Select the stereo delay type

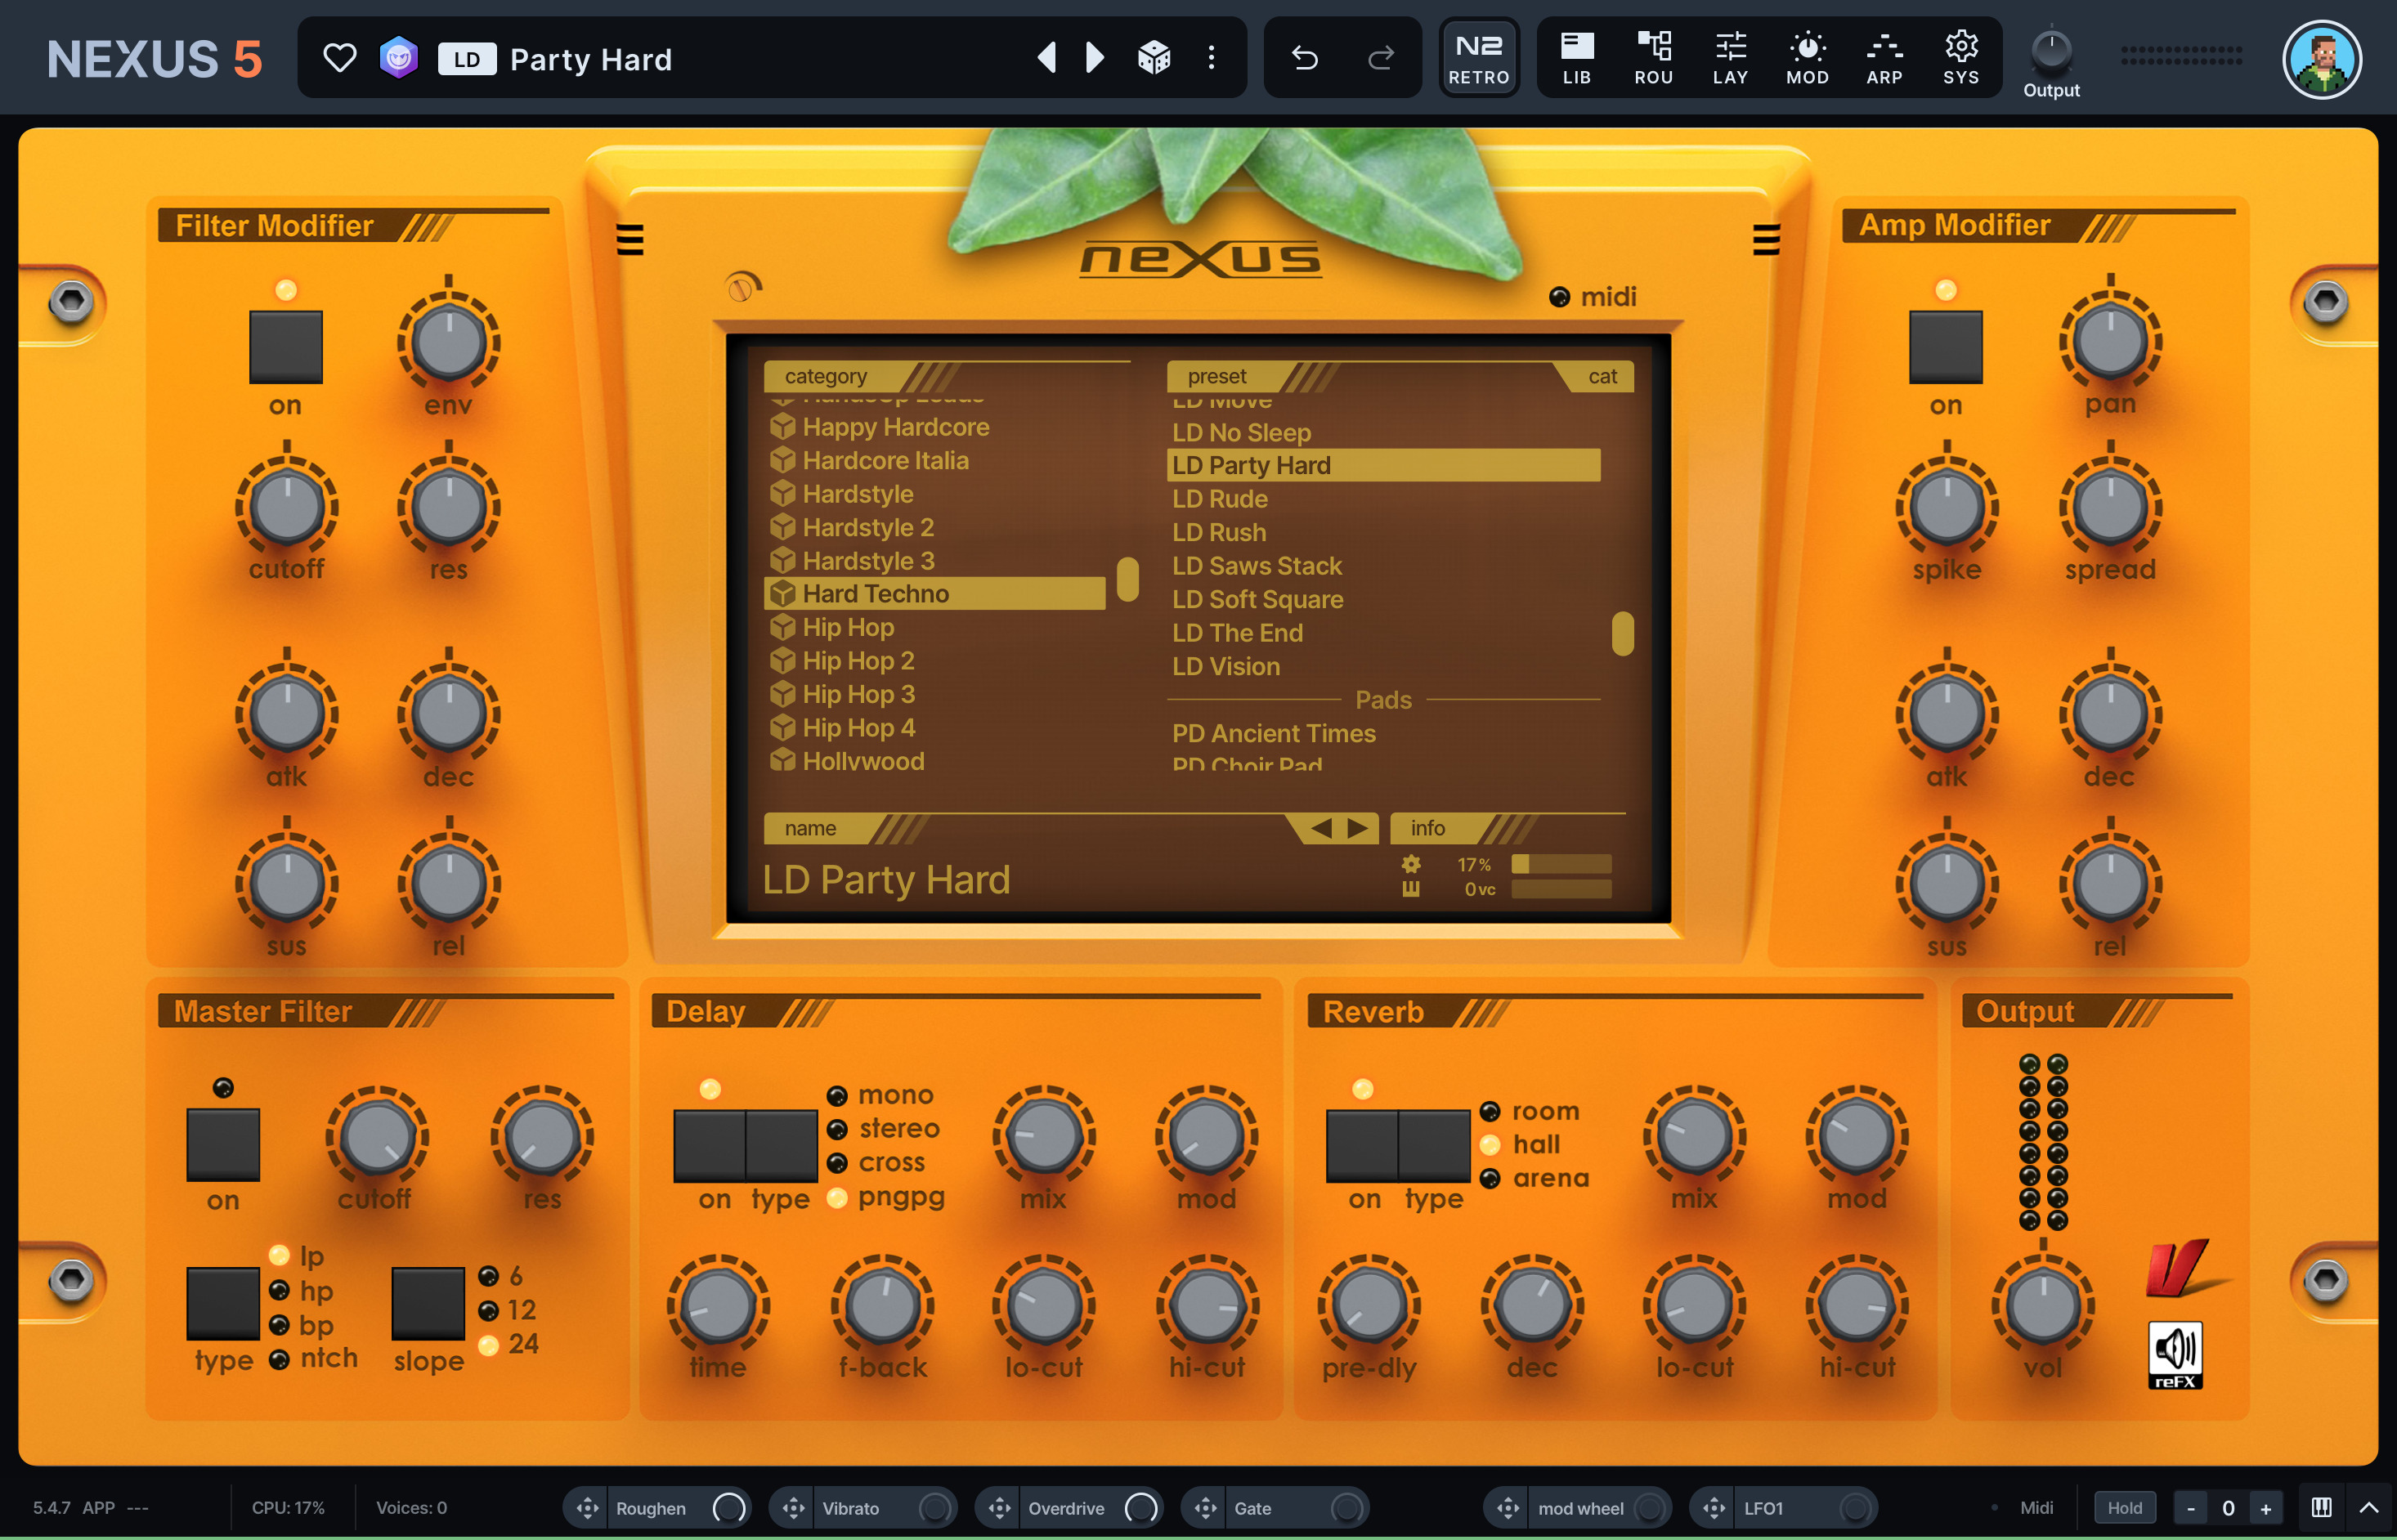point(838,1129)
